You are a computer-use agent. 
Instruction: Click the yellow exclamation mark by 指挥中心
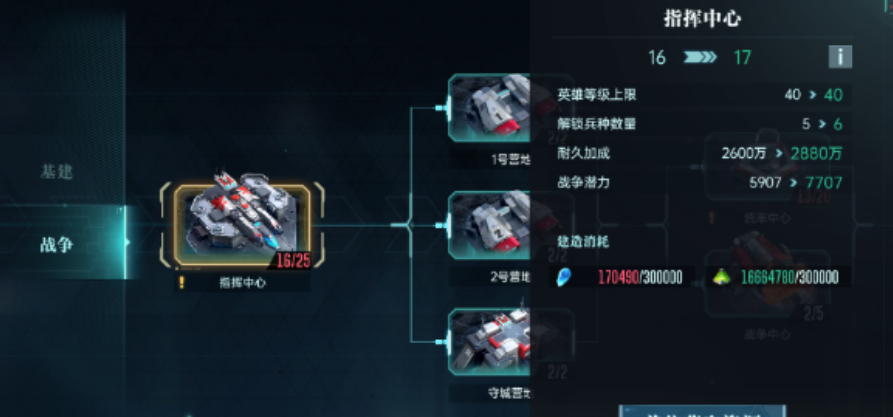pos(182,282)
